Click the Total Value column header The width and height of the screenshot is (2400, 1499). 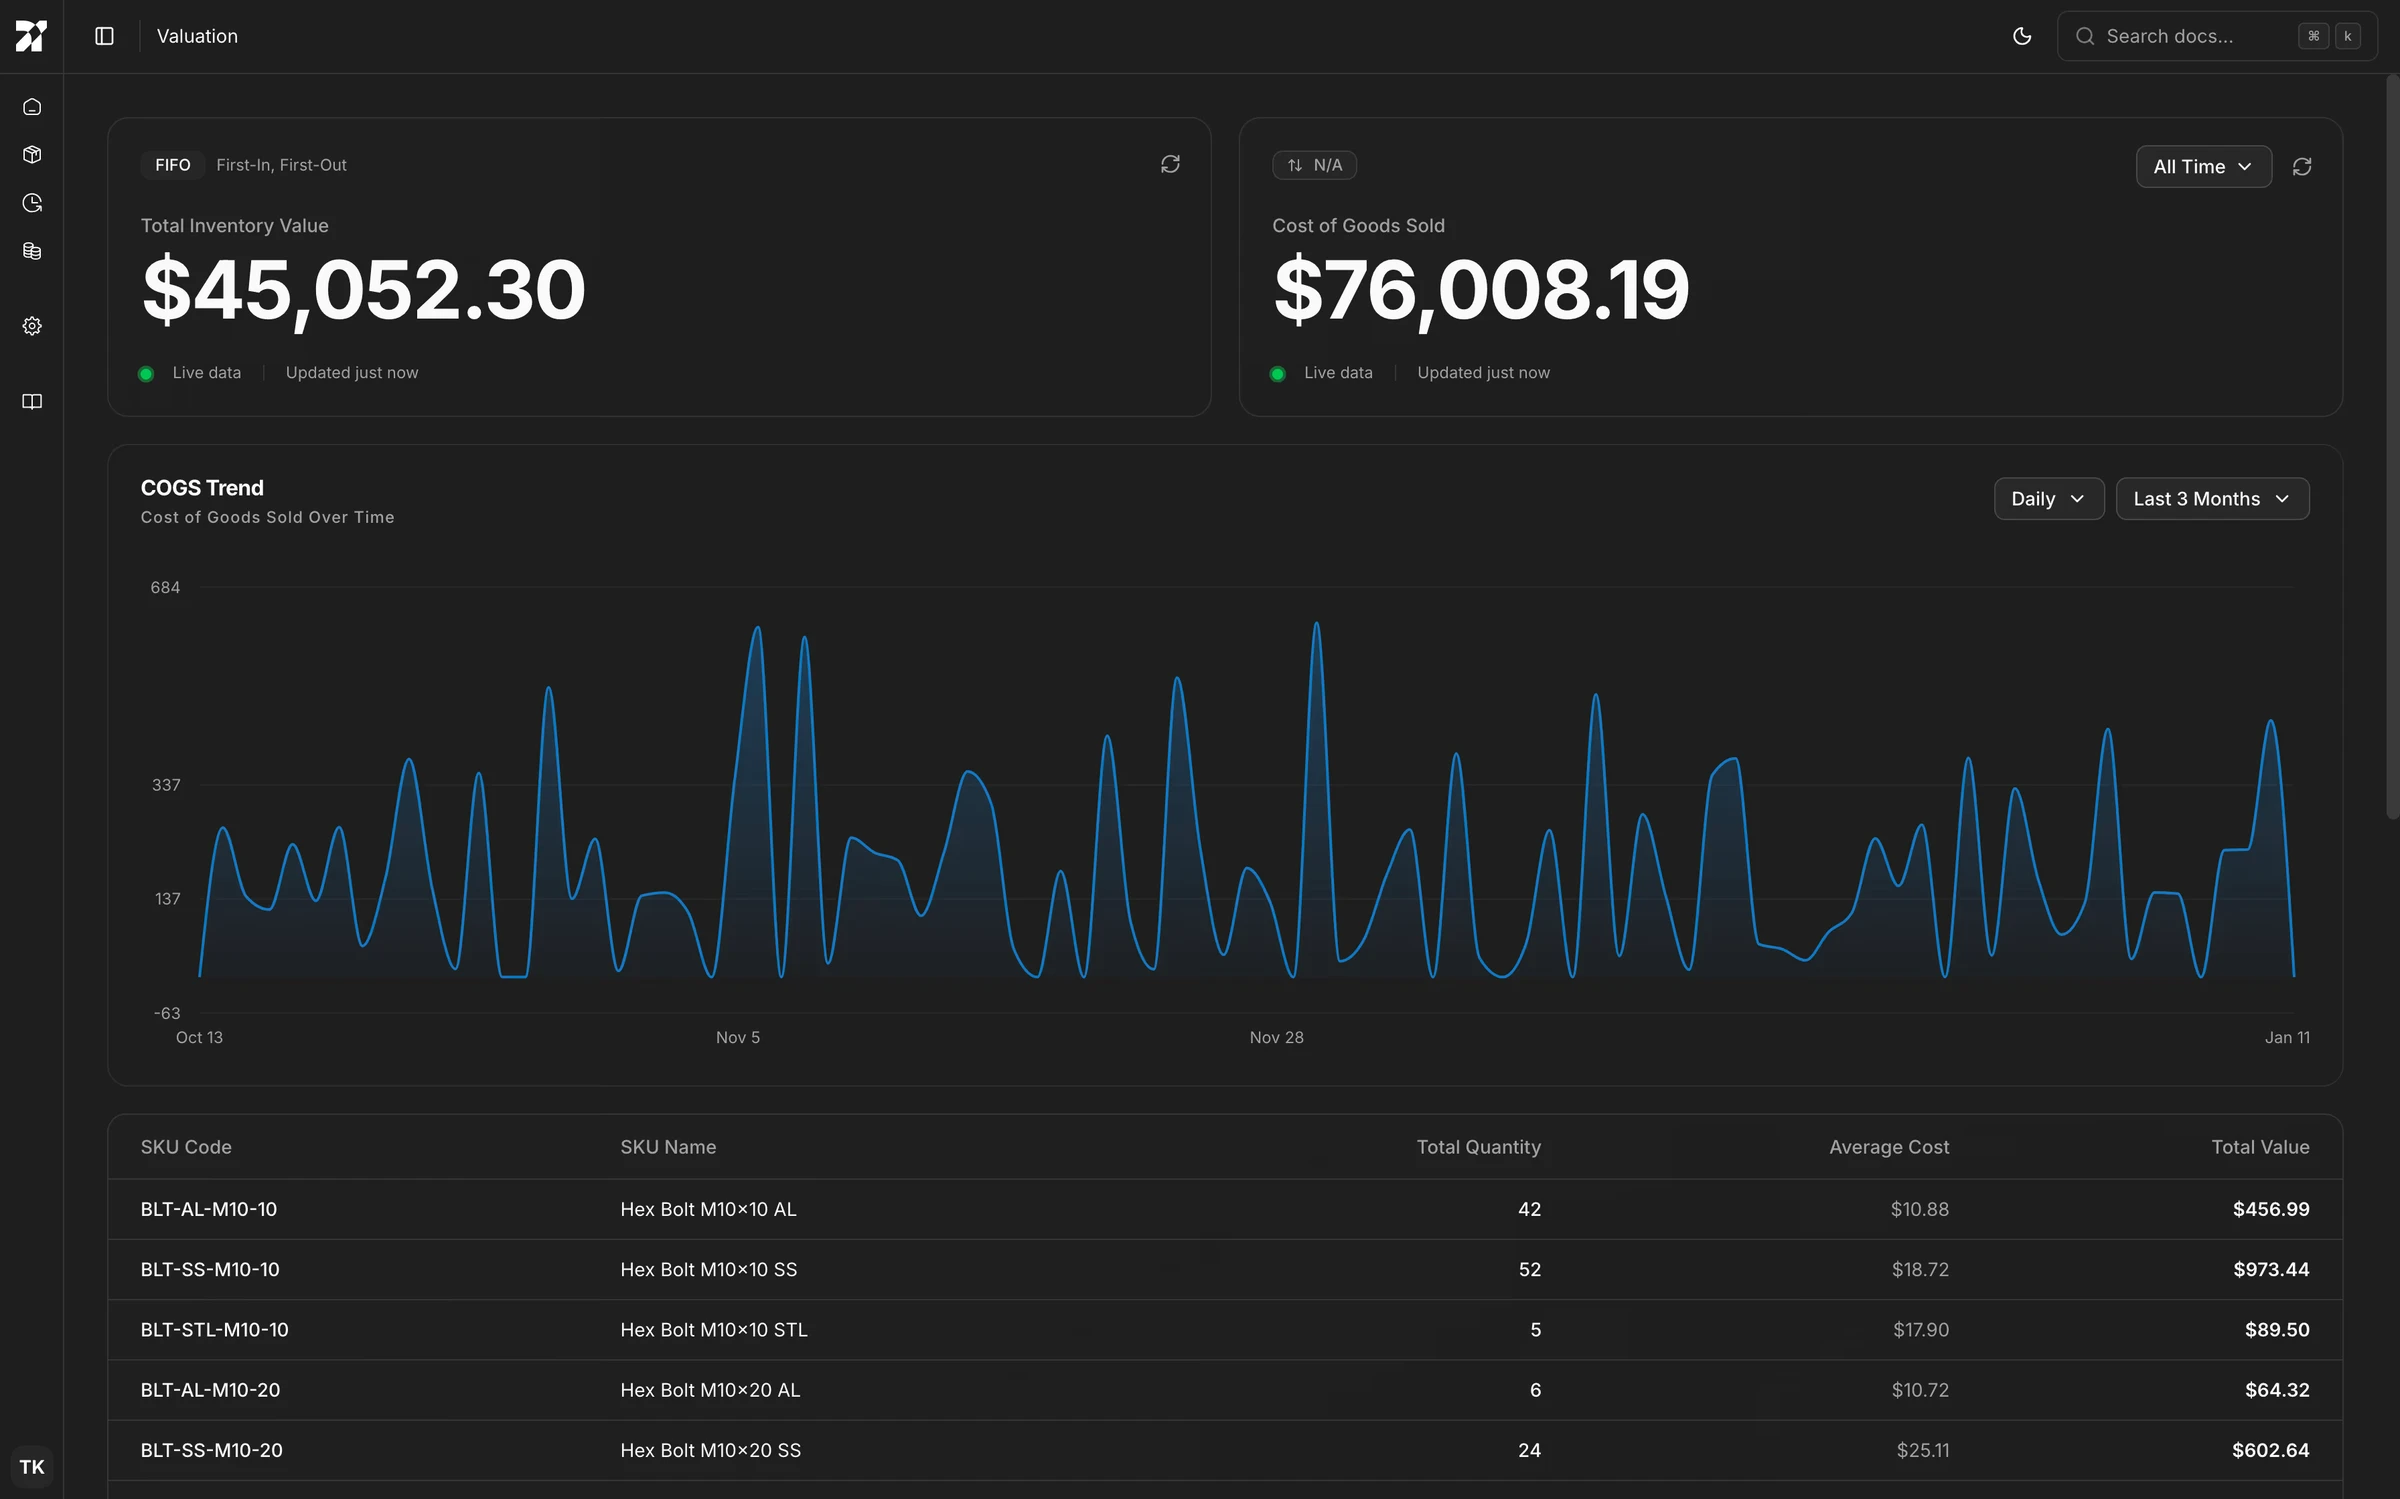click(2259, 1147)
